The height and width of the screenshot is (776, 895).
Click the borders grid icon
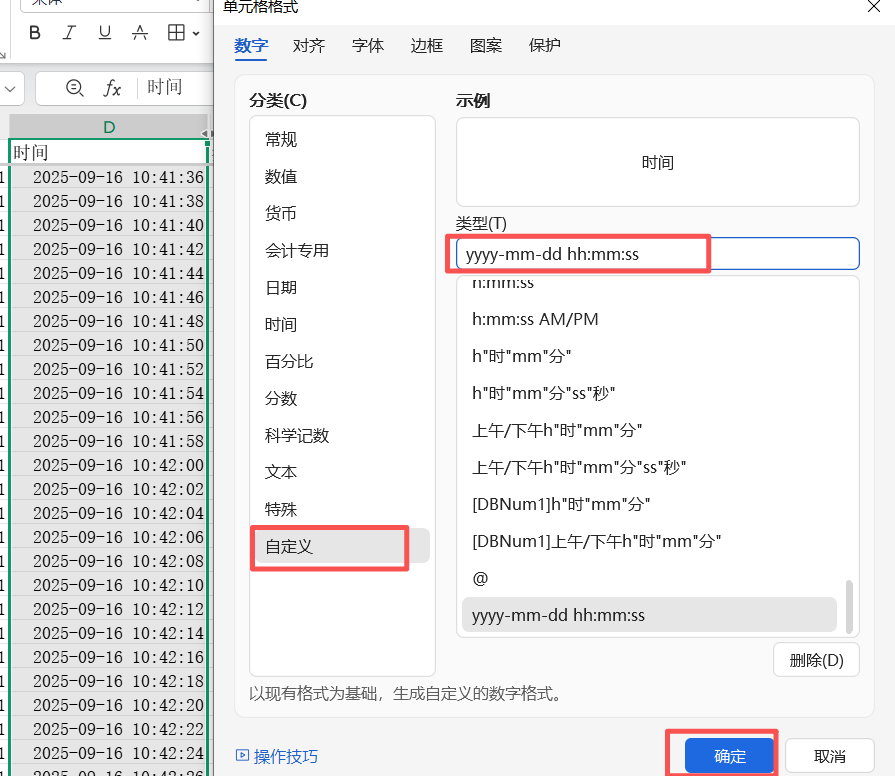[x=176, y=33]
